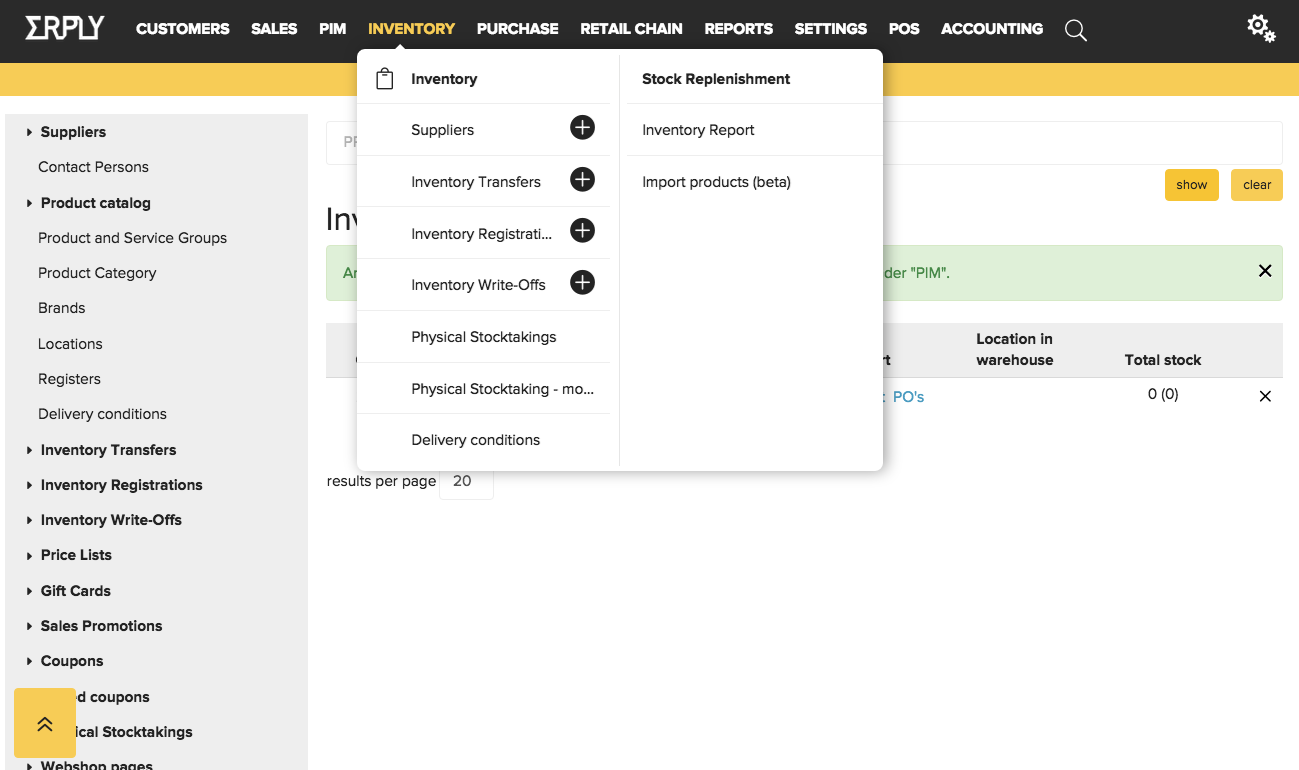The image size is (1299, 770).
Task: Select Suppliers in Inventory dropdown
Action: pyautogui.click(x=442, y=130)
